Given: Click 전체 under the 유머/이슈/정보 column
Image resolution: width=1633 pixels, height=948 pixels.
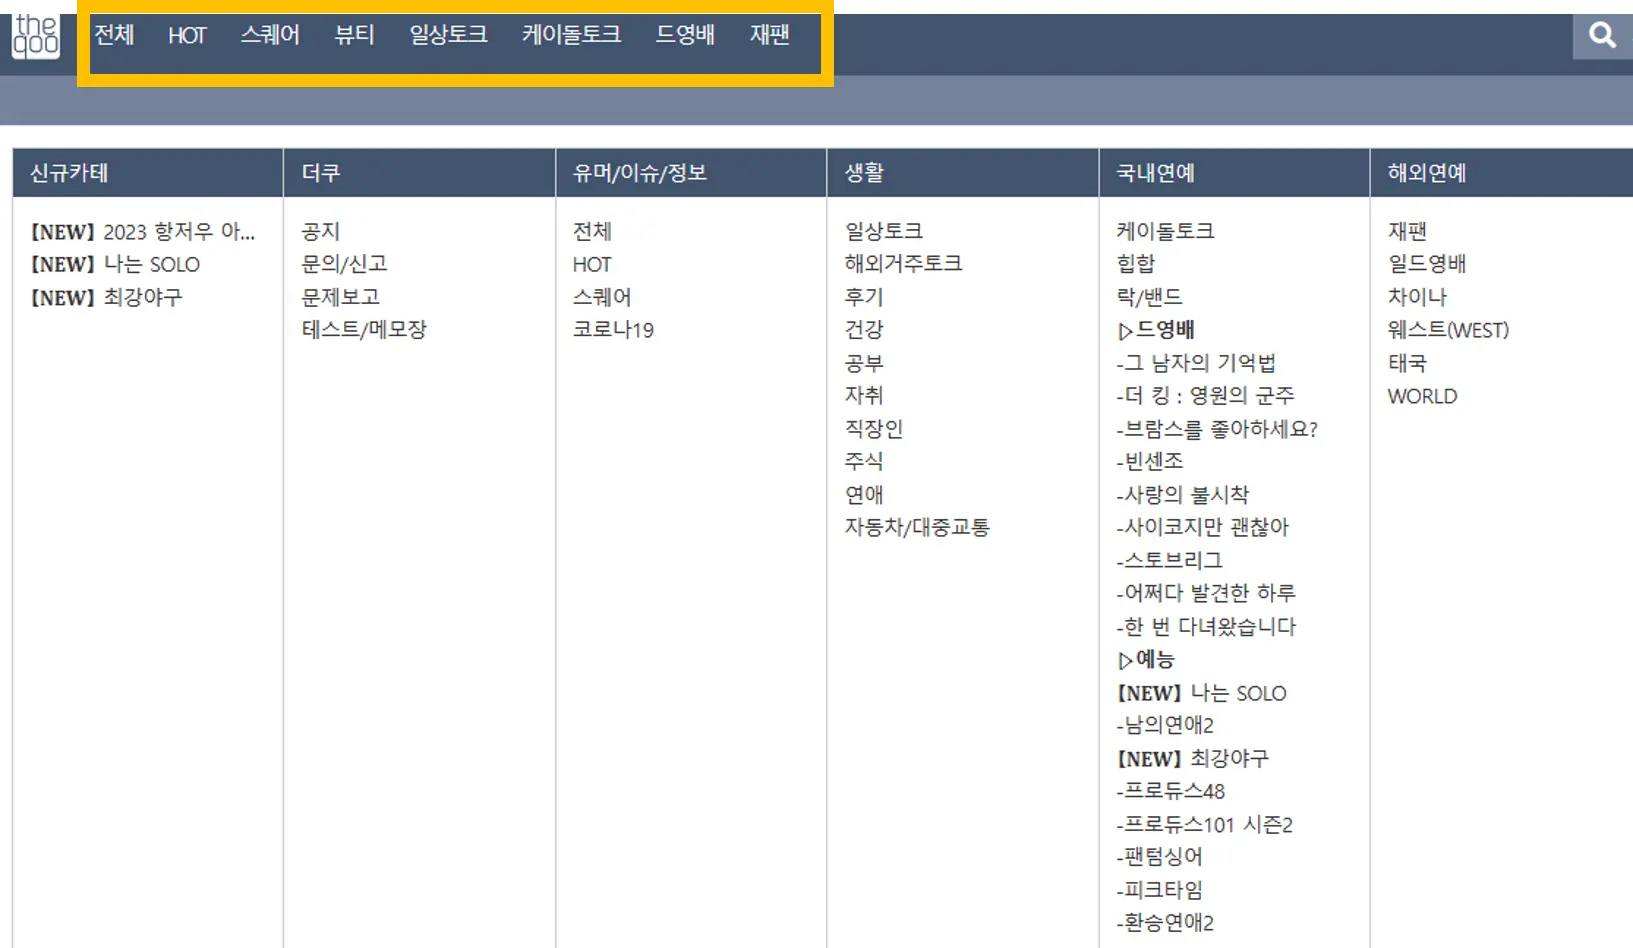Looking at the screenshot, I should [x=592, y=232].
